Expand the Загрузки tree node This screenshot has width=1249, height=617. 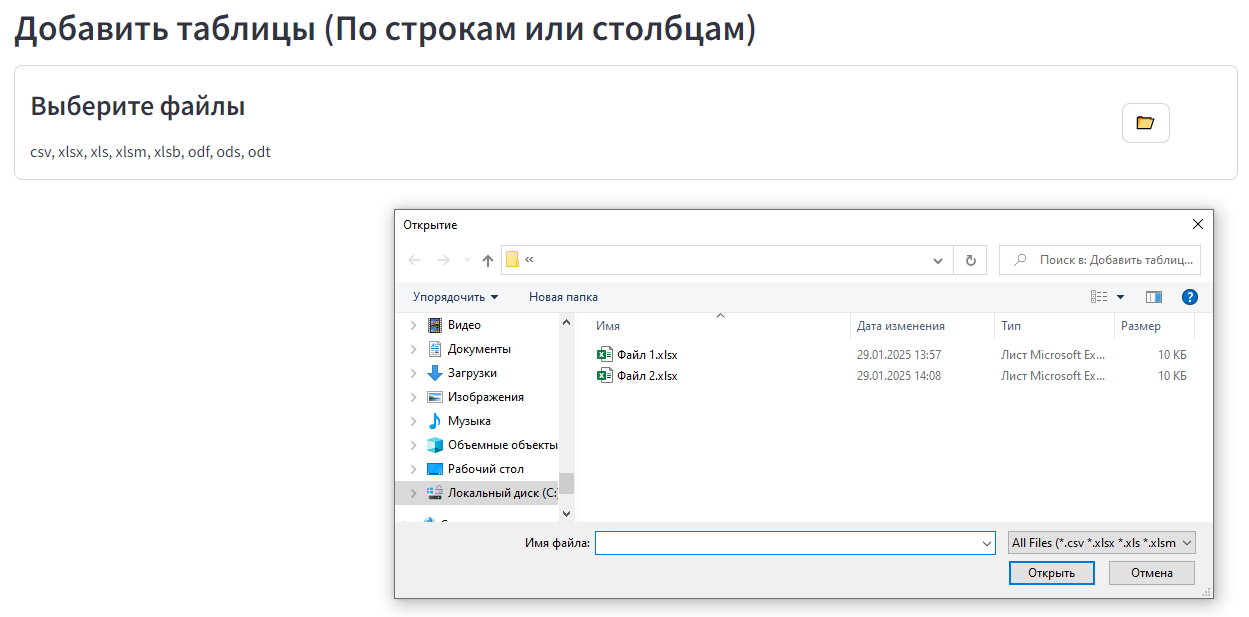414,373
